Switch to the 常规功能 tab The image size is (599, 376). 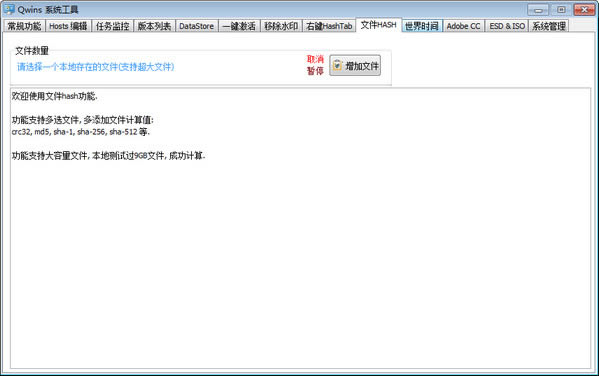(x=24, y=26)
